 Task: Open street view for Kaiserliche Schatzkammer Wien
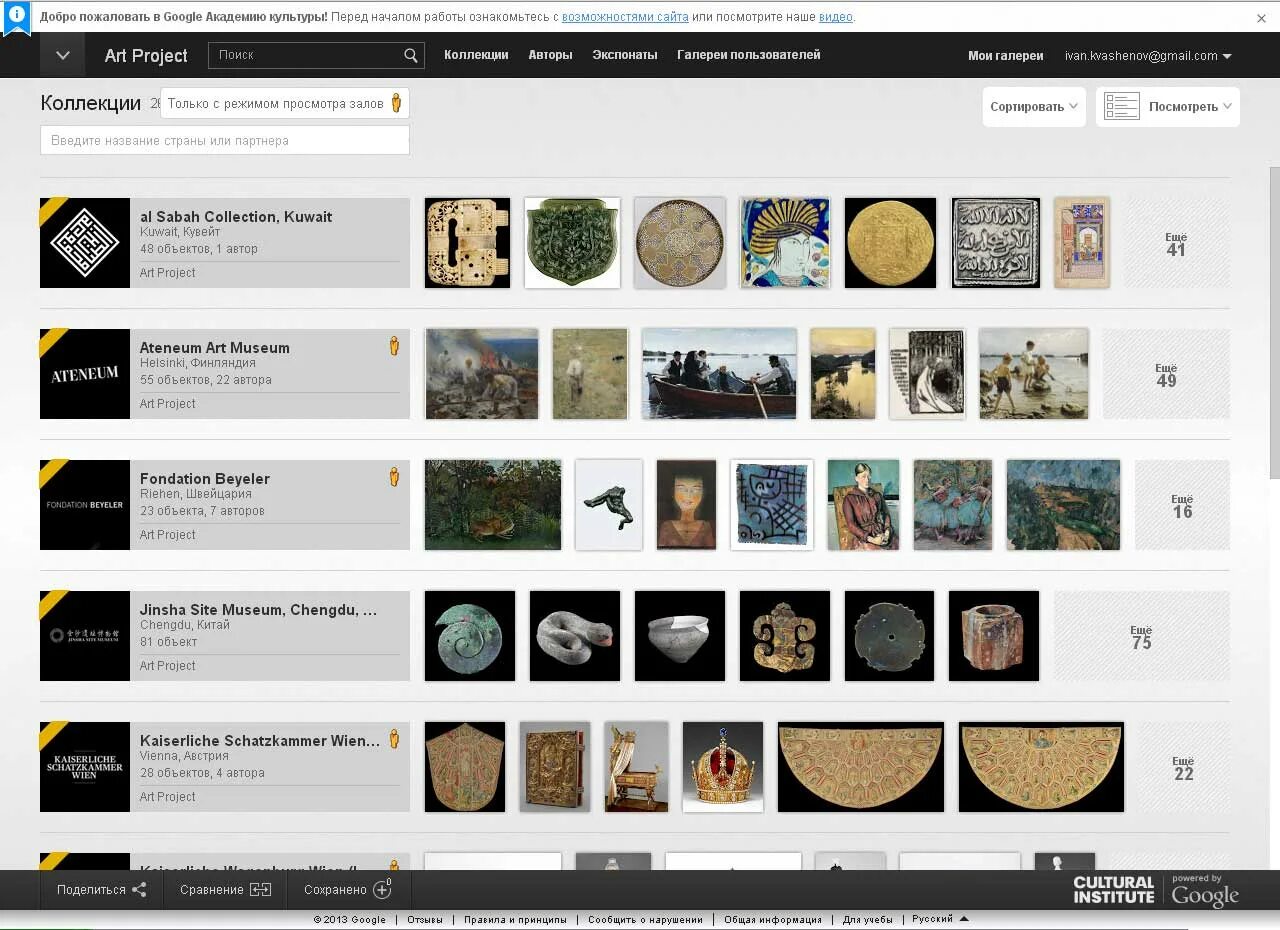point(394,739)
